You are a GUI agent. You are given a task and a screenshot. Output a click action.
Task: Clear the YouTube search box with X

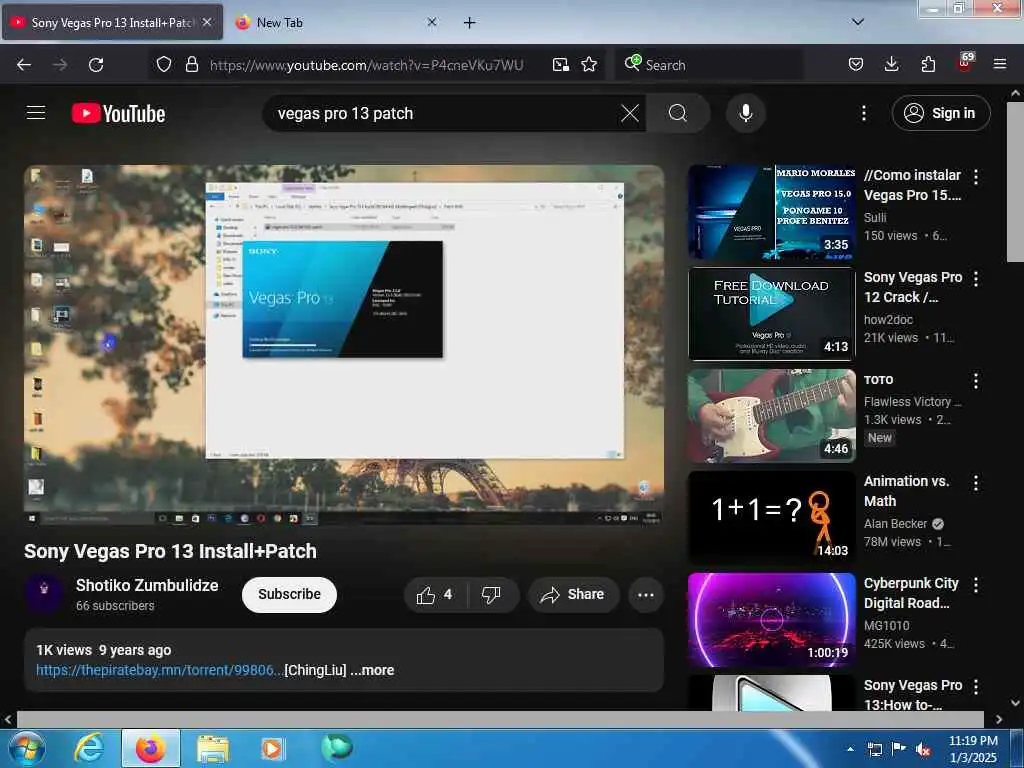click(630, 113)
